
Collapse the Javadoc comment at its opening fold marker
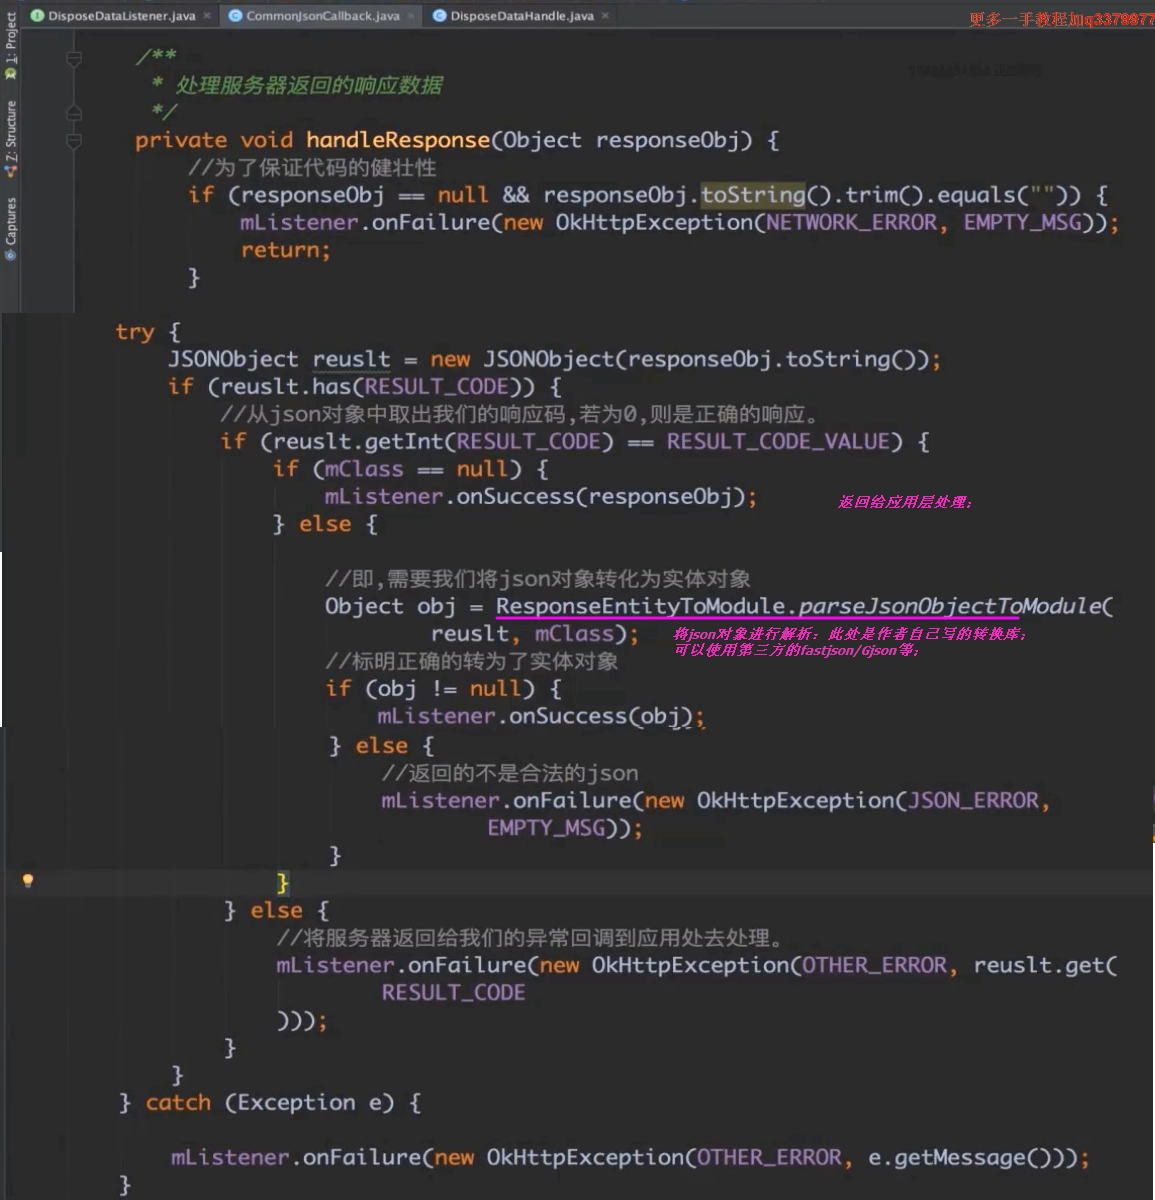pos(74,59)
